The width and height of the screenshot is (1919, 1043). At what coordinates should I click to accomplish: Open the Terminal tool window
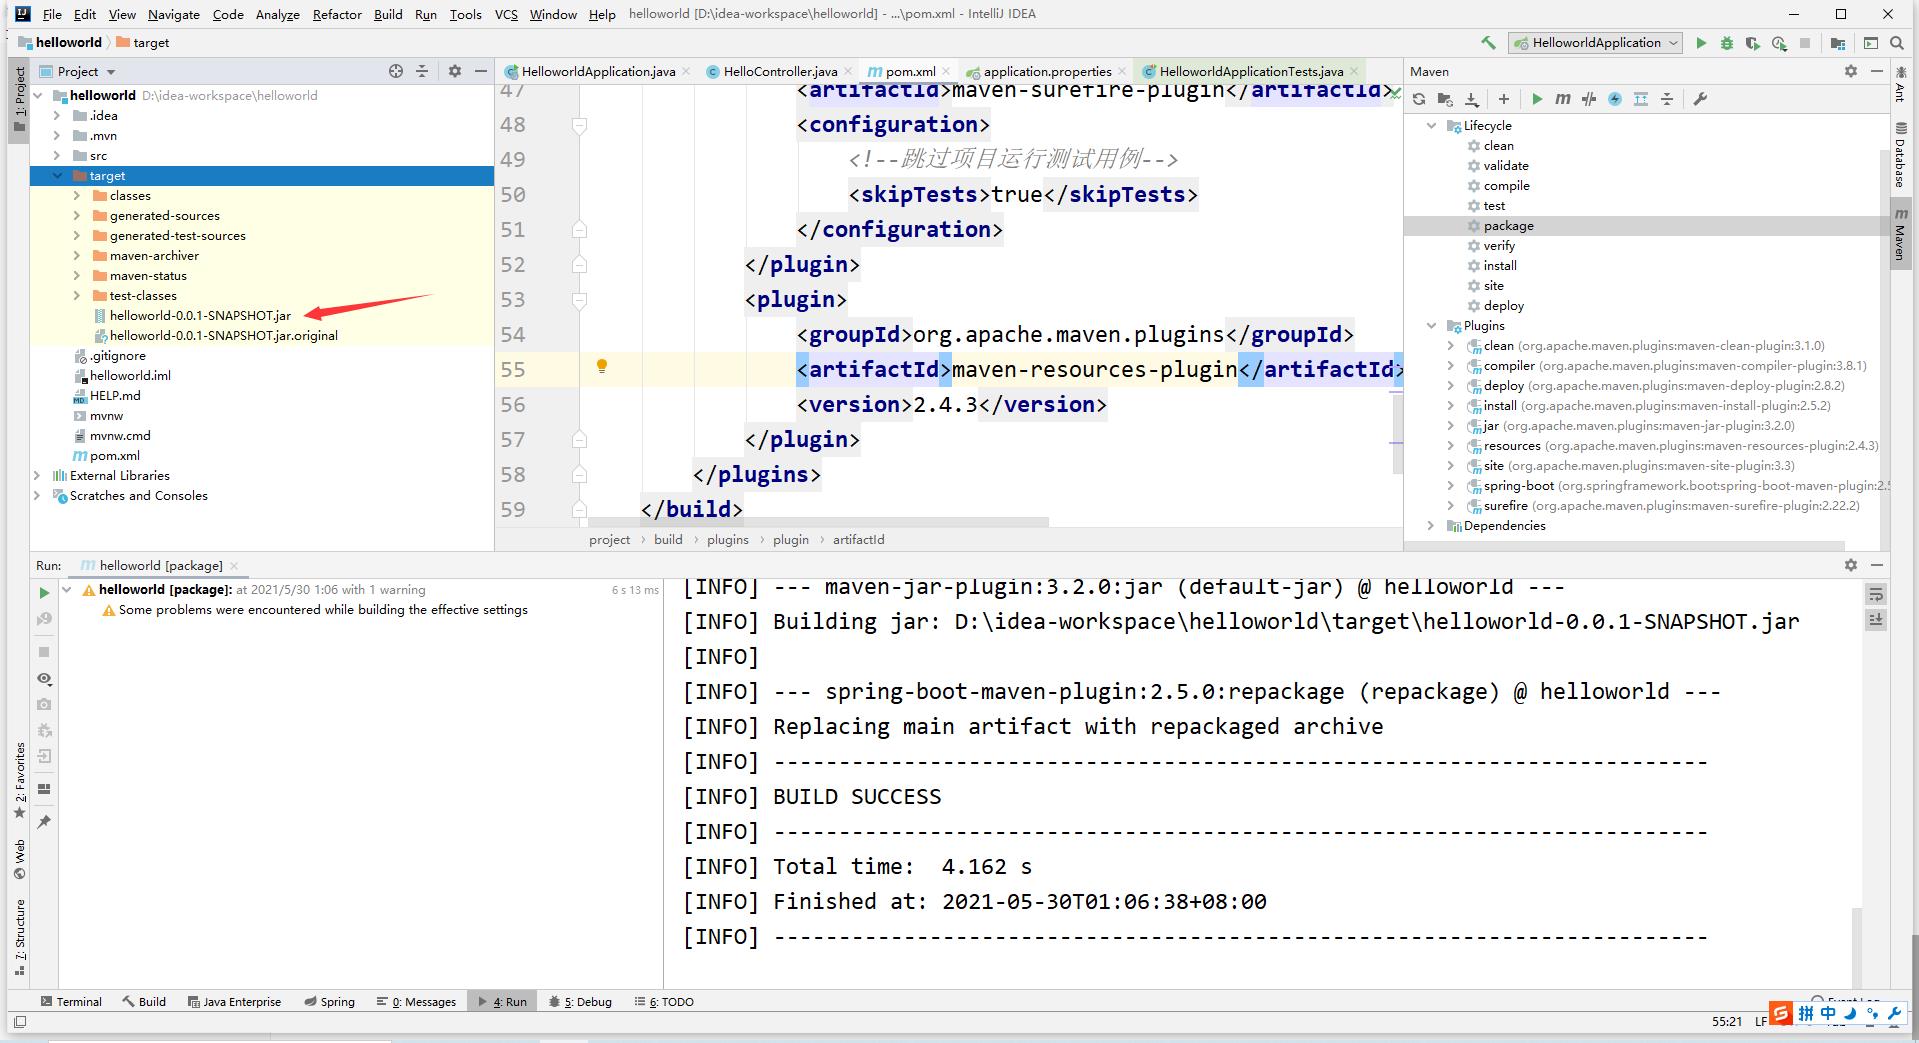71,1001
